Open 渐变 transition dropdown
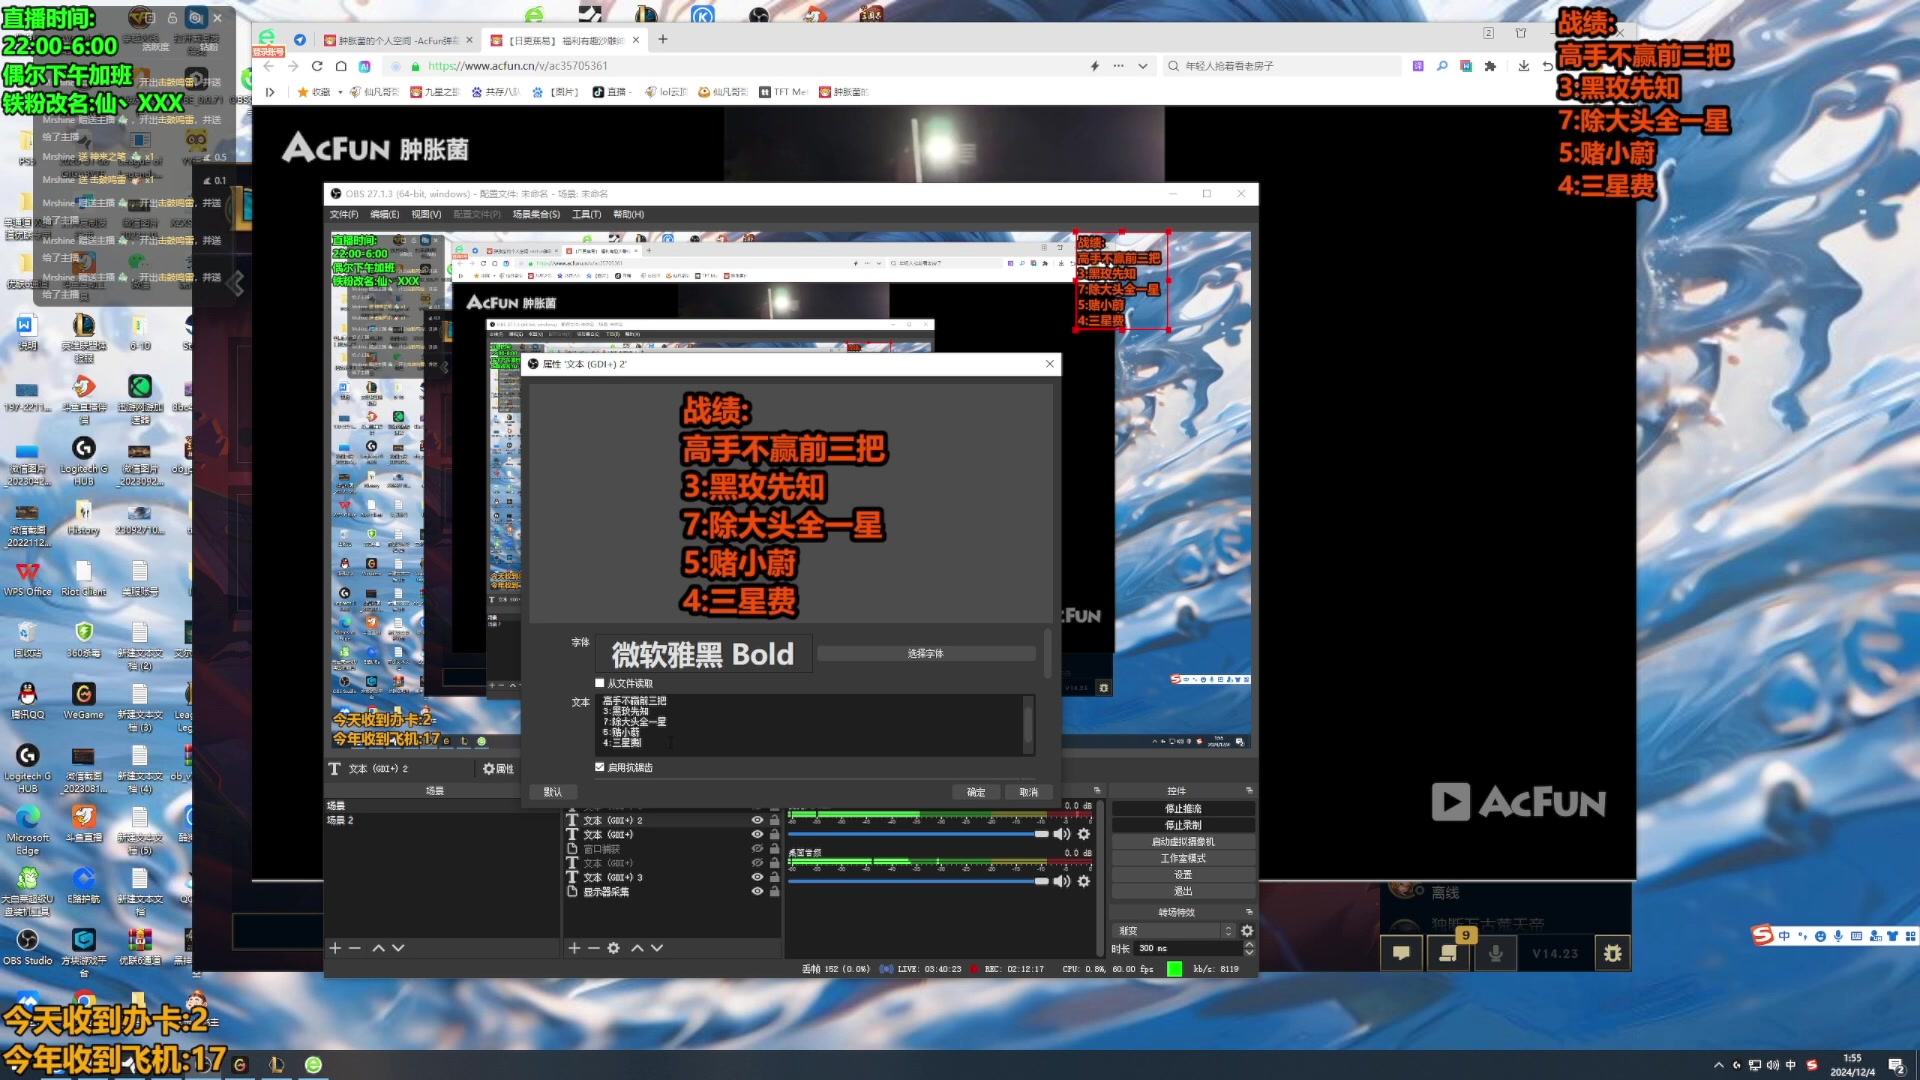Image resolution: width=1920 pixels, height=1080 pixels. (x=1175, y=931)
